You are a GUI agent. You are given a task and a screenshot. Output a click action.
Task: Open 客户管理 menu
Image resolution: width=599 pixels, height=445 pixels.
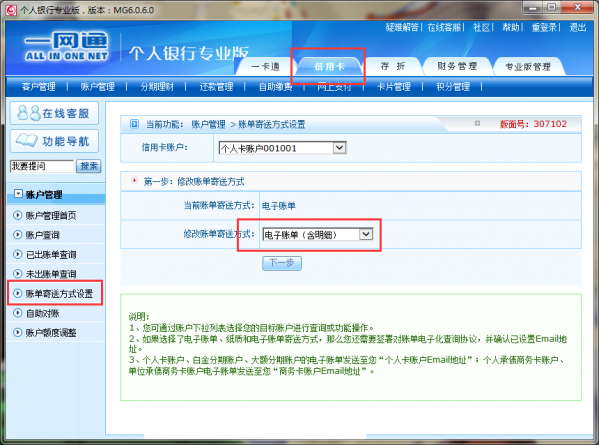click(39, 87)
